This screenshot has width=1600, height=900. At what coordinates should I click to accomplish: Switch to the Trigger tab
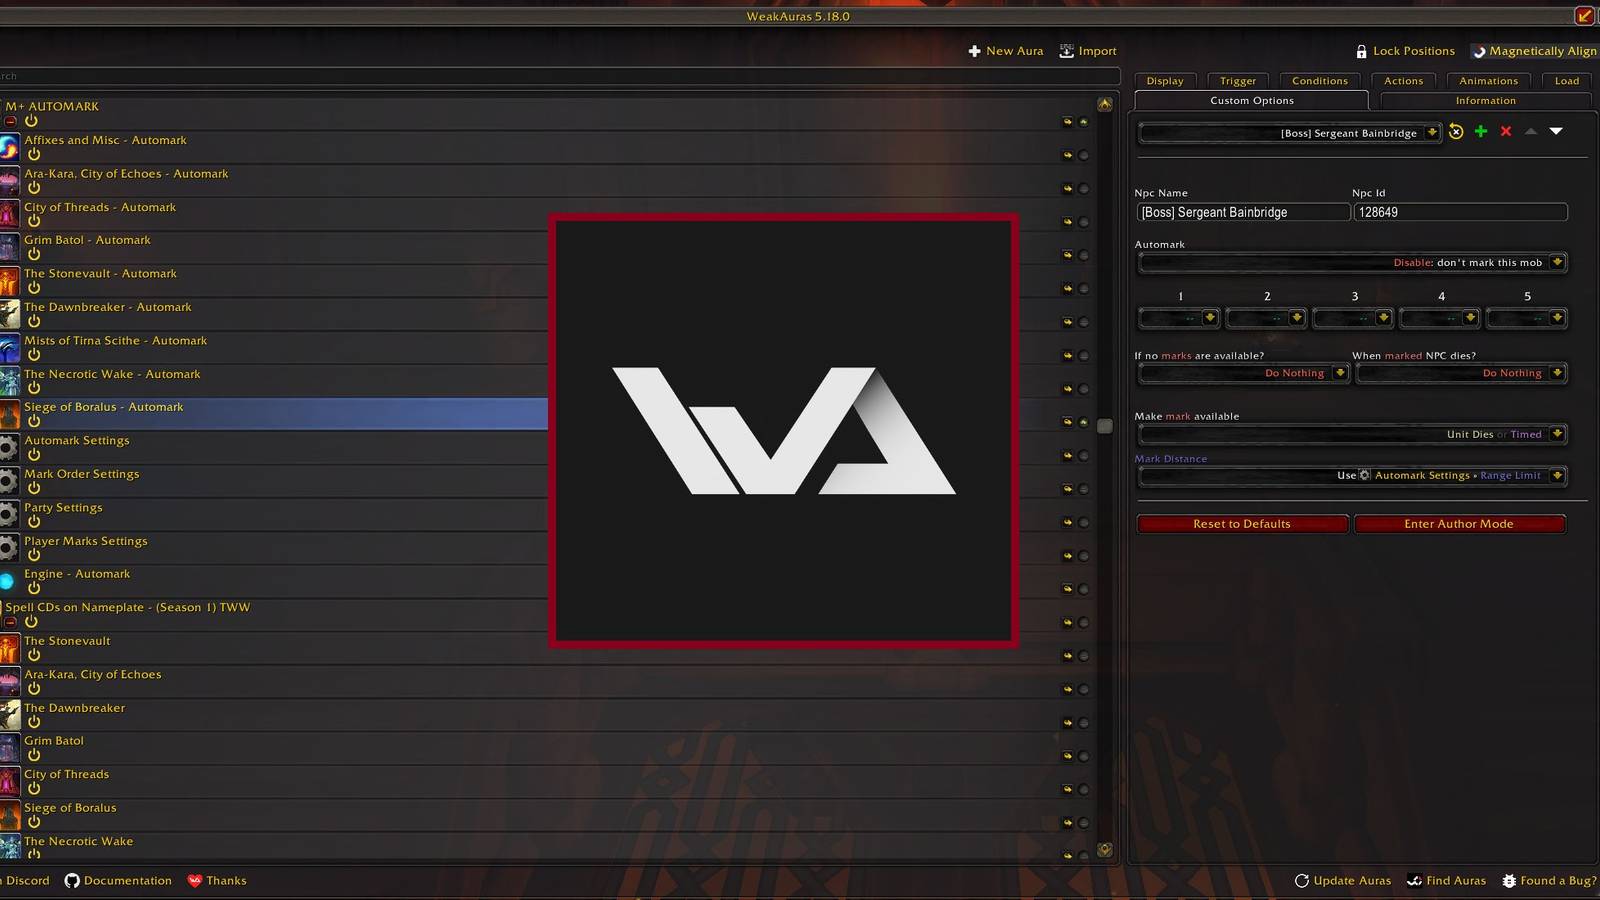(1237, 81)
